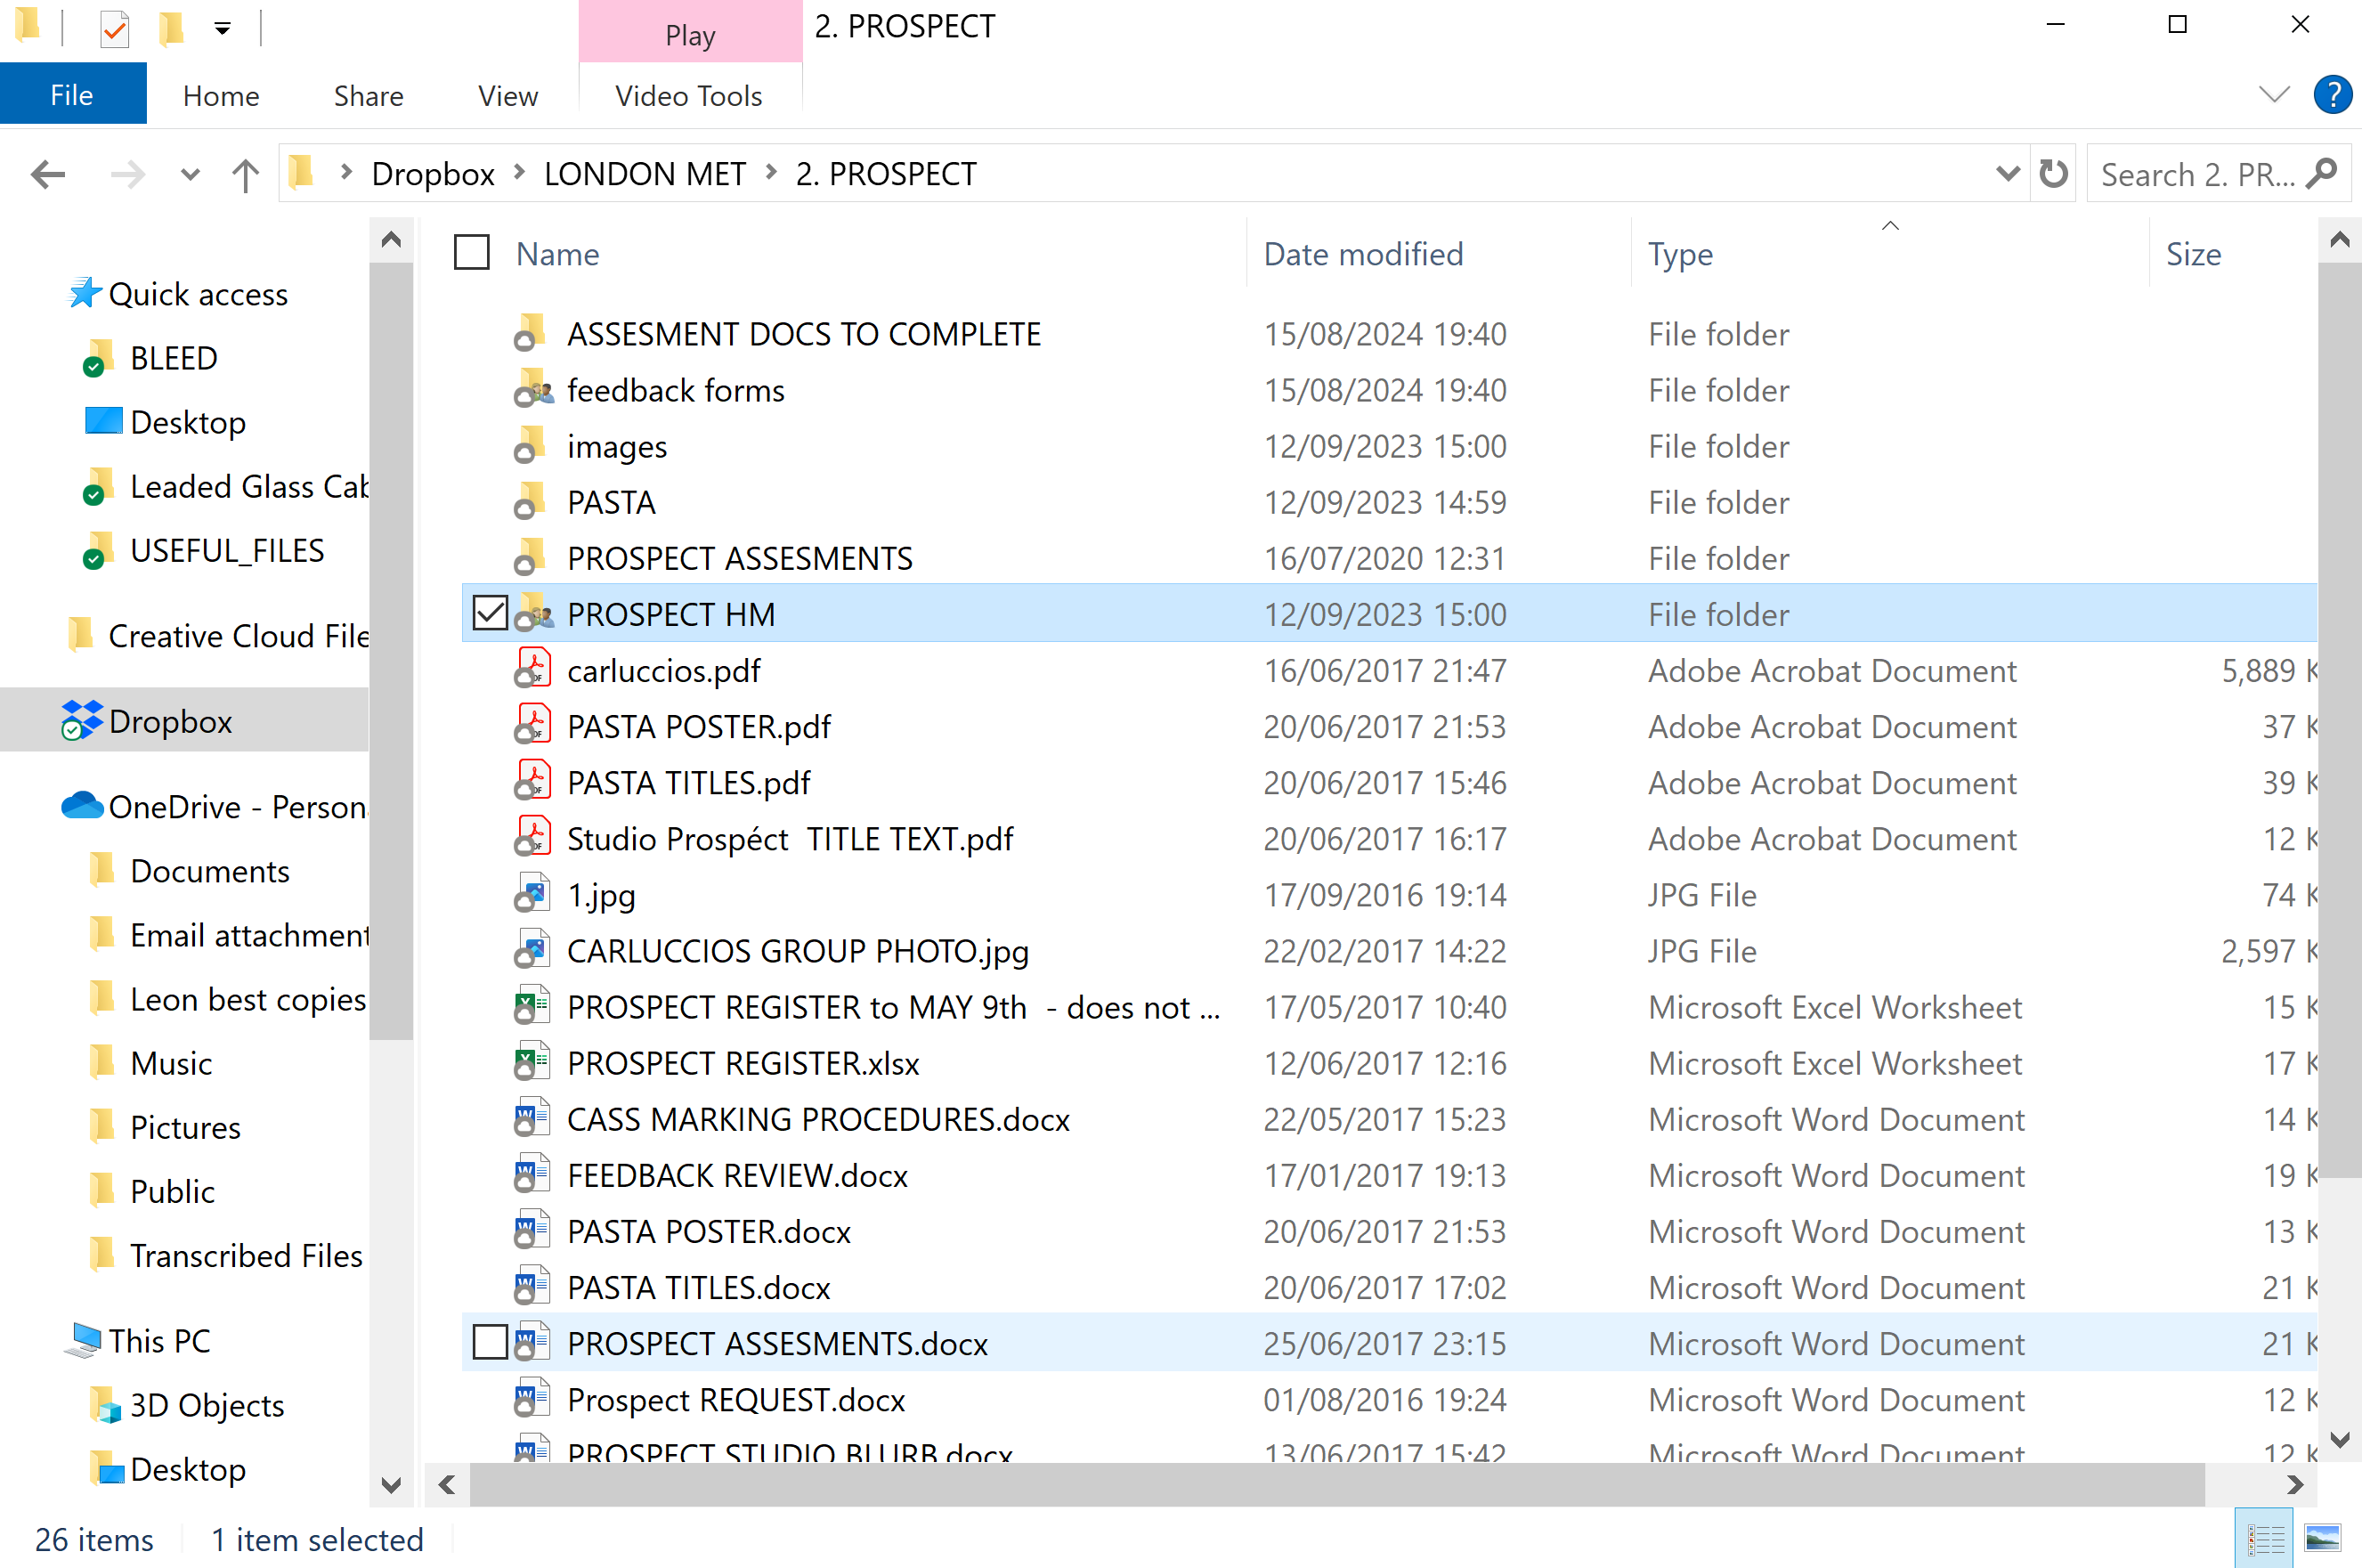Click the horizontal scrollbar of file list

tap(1336, 1485)
